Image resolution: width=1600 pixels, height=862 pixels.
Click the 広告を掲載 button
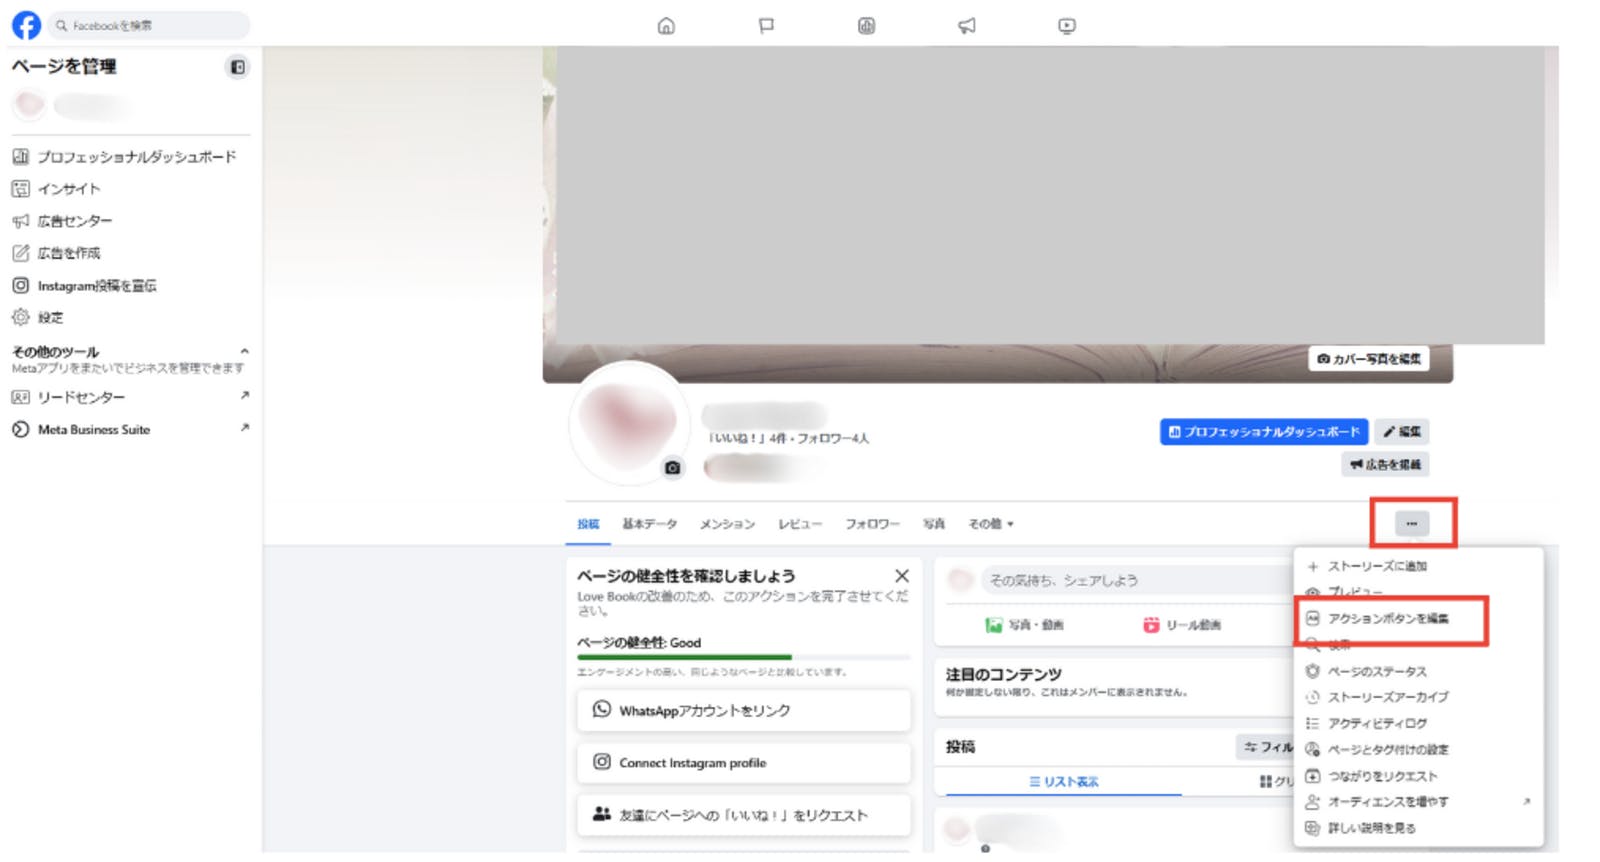point(1385,464)
